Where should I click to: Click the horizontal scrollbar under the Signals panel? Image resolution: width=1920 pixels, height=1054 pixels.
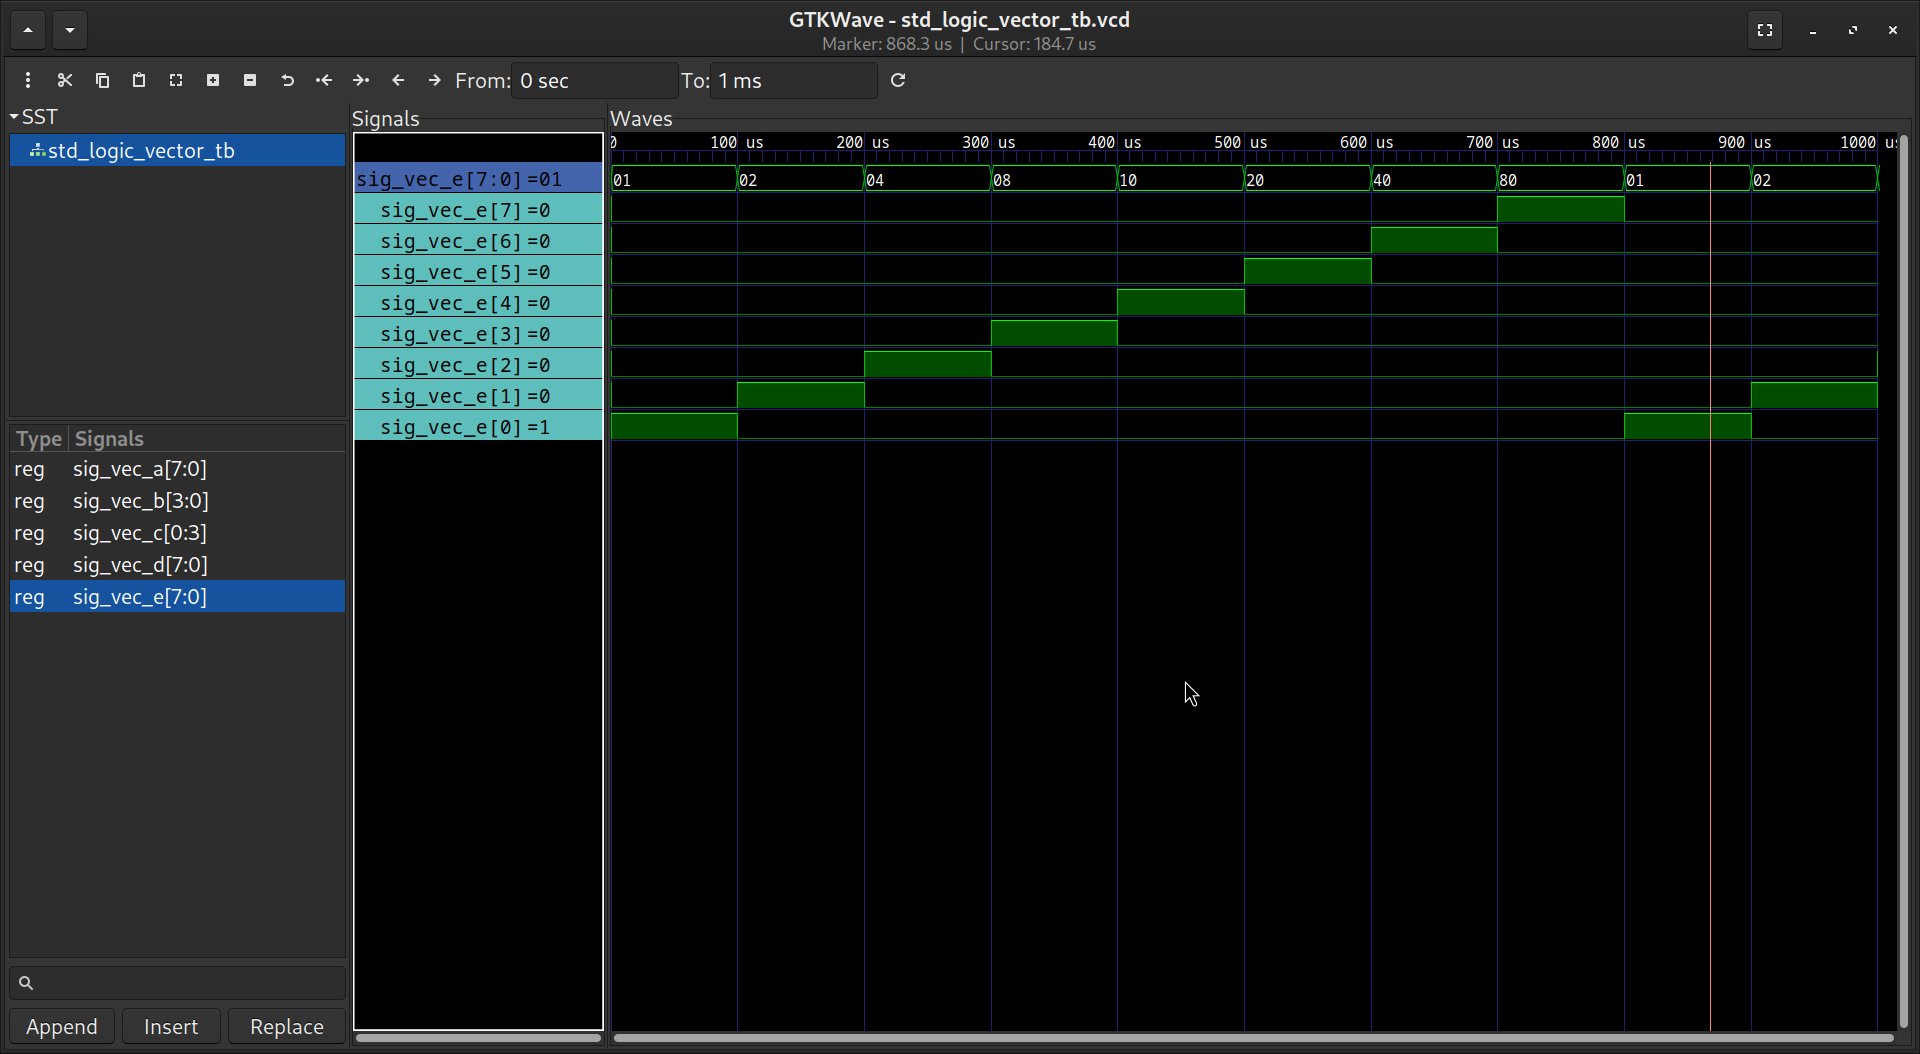[x=478, y=1038]
